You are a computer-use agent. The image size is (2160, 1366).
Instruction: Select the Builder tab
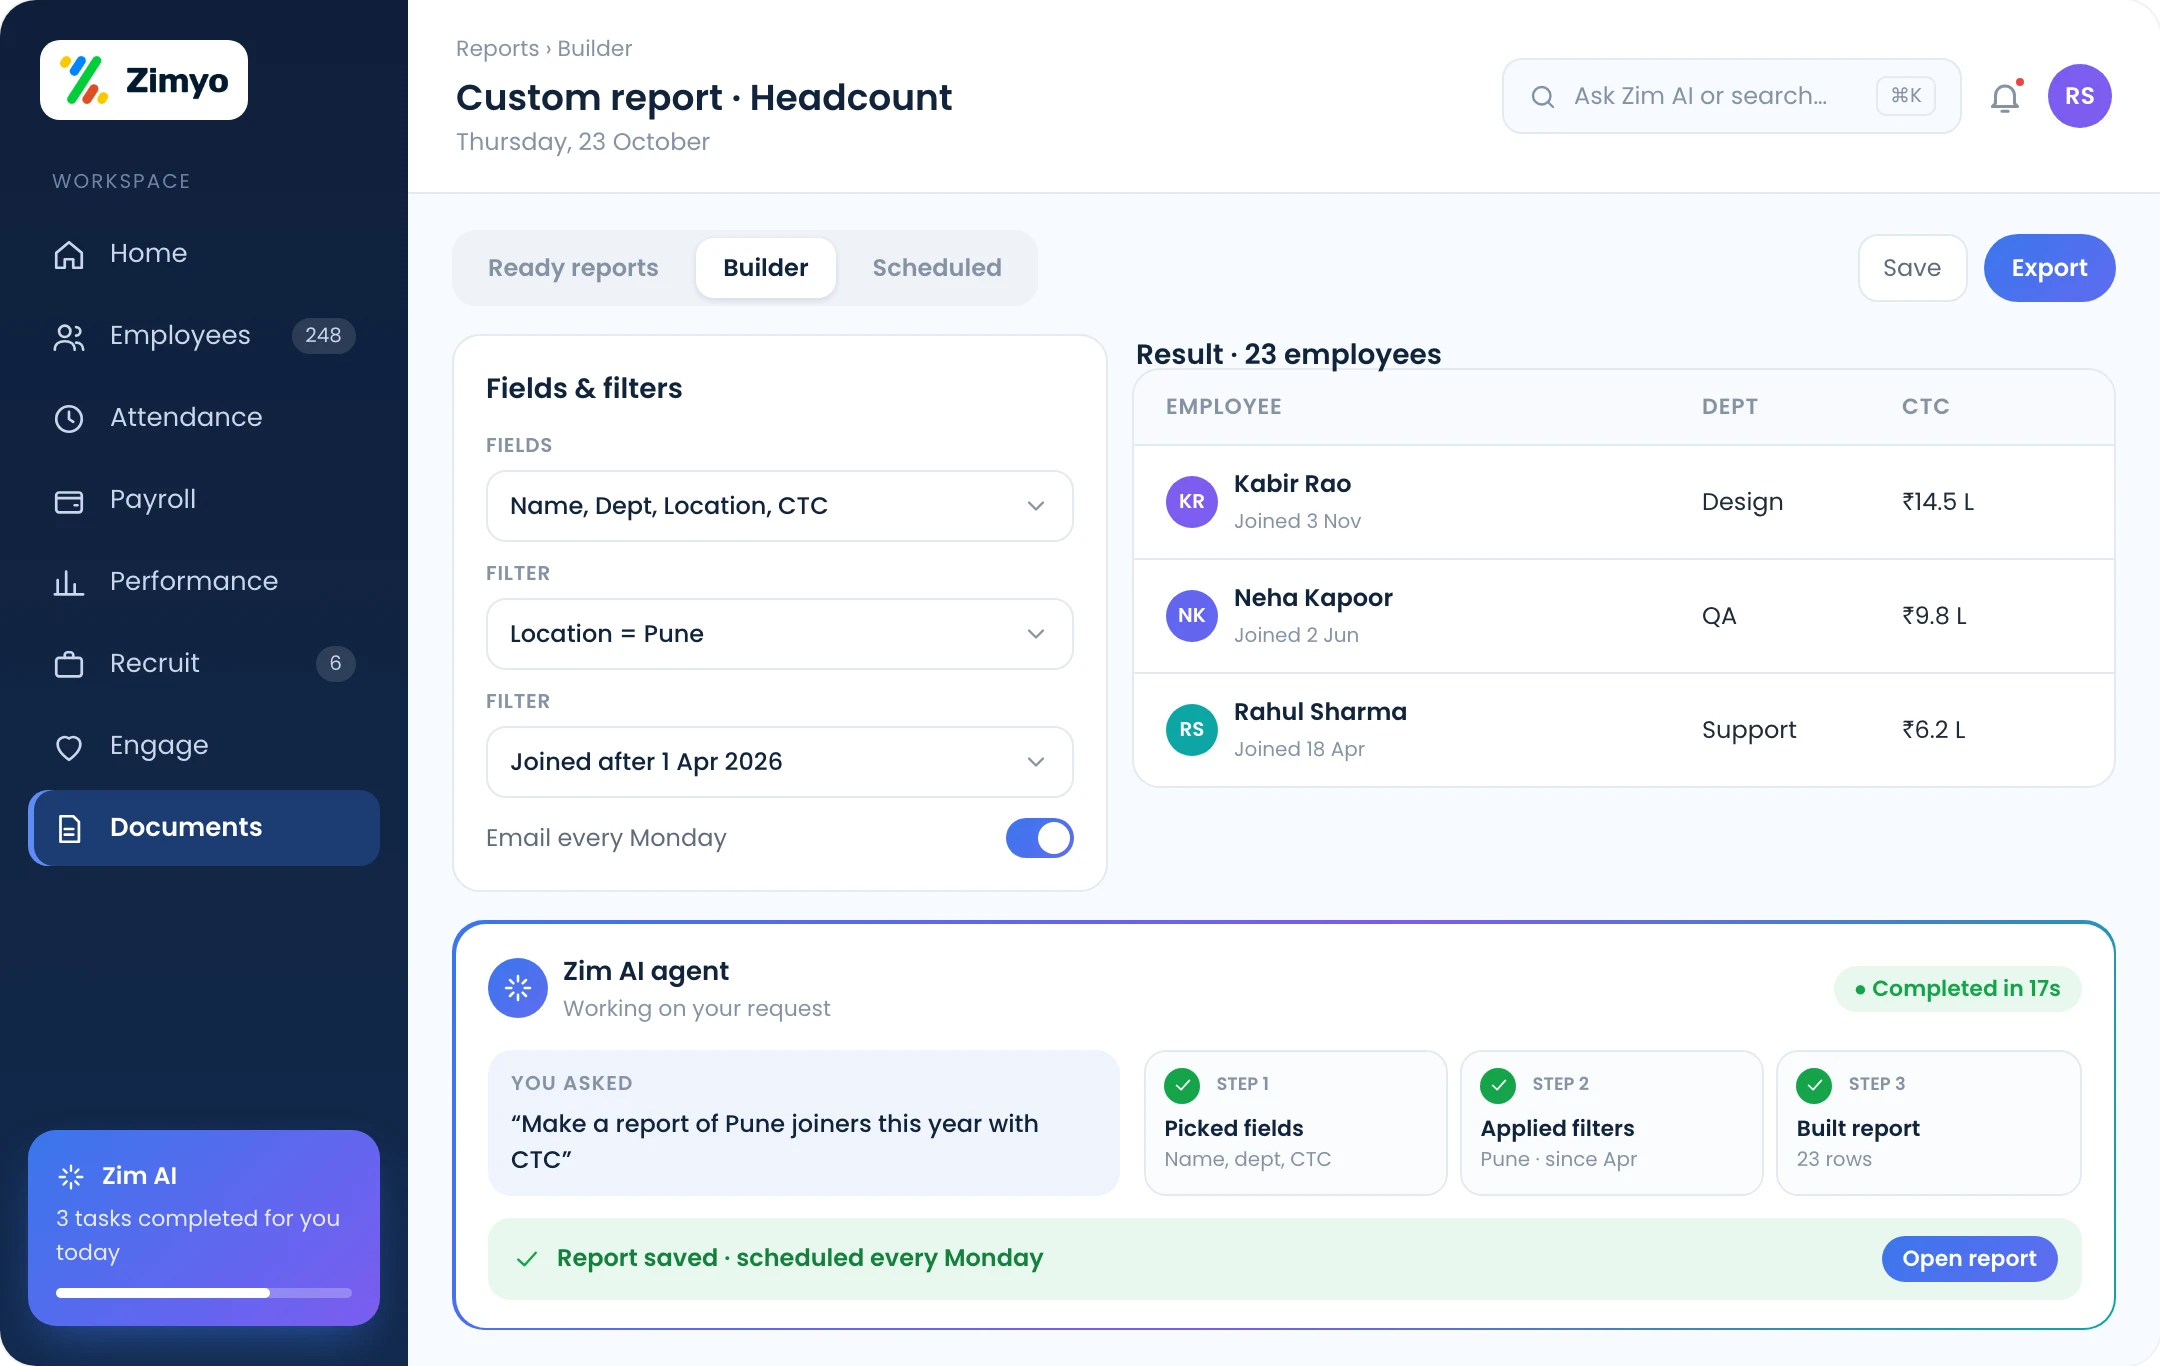tap(765, 268)
